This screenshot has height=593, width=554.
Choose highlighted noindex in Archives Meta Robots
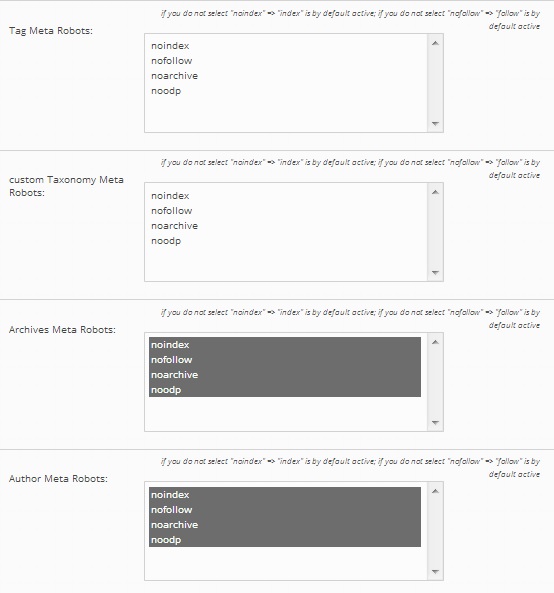285,345
